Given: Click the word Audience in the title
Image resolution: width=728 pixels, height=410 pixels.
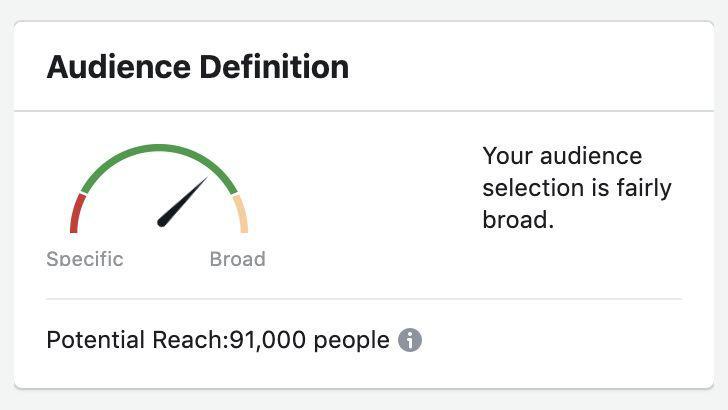Looking at the screenshot, I should click(x=119, y=67).
